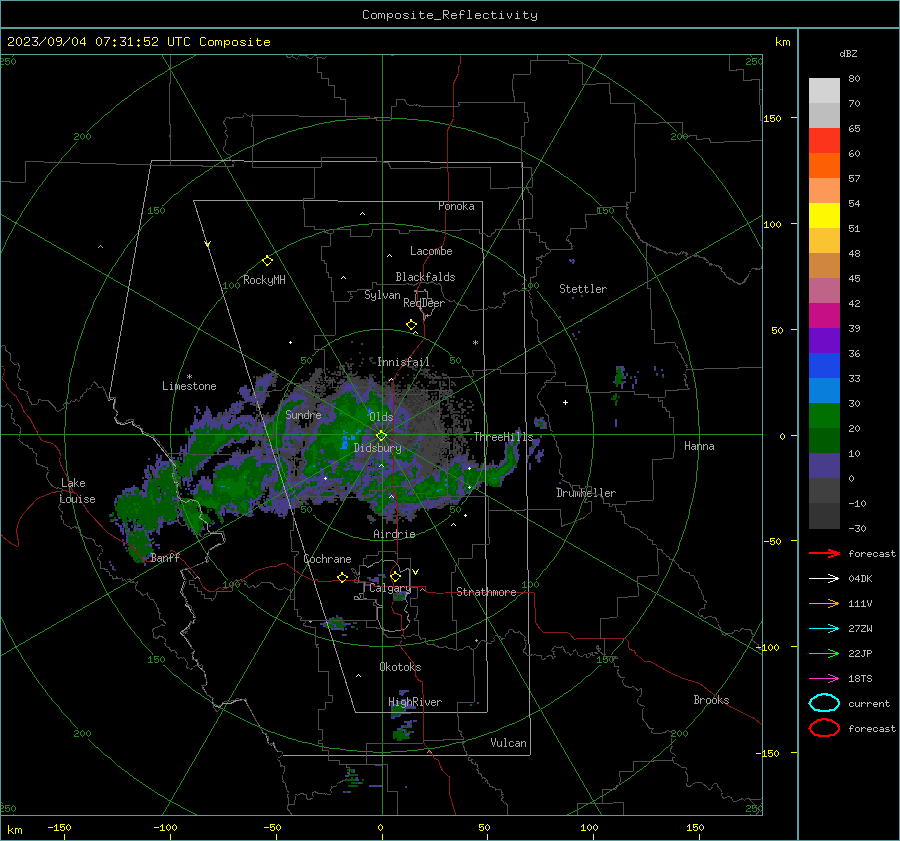
Task: Click the Calgary city label
Action: [390, 588]
